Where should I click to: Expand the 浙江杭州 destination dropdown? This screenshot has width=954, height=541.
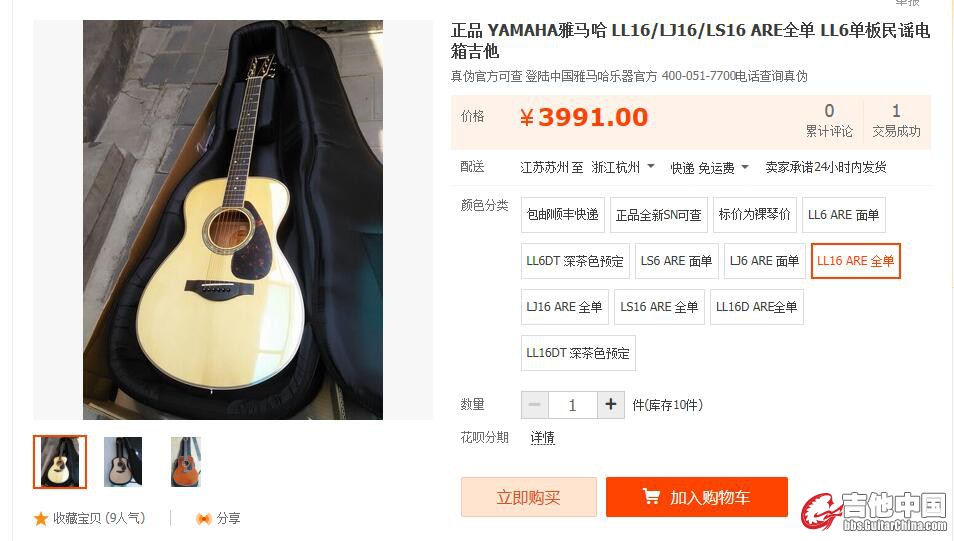coord(623,167)
